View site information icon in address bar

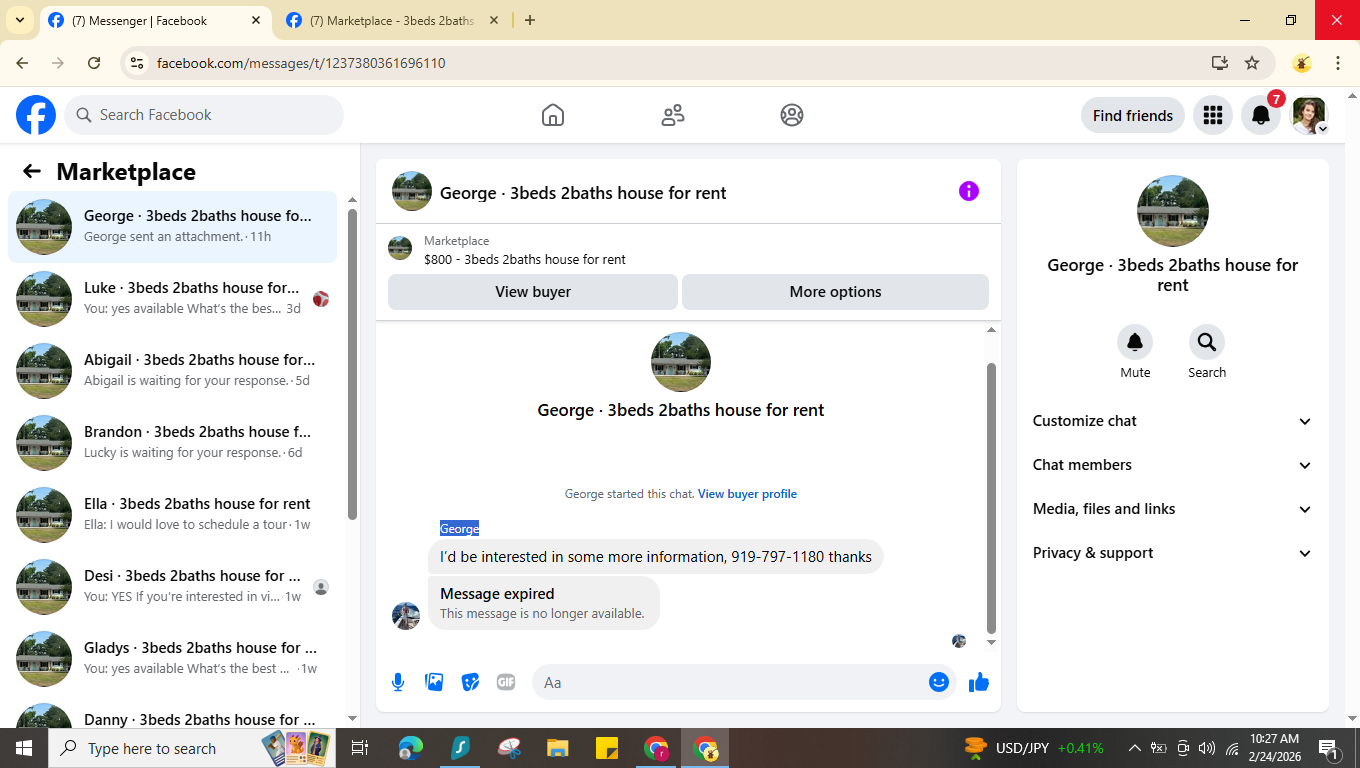coord(138,63)
